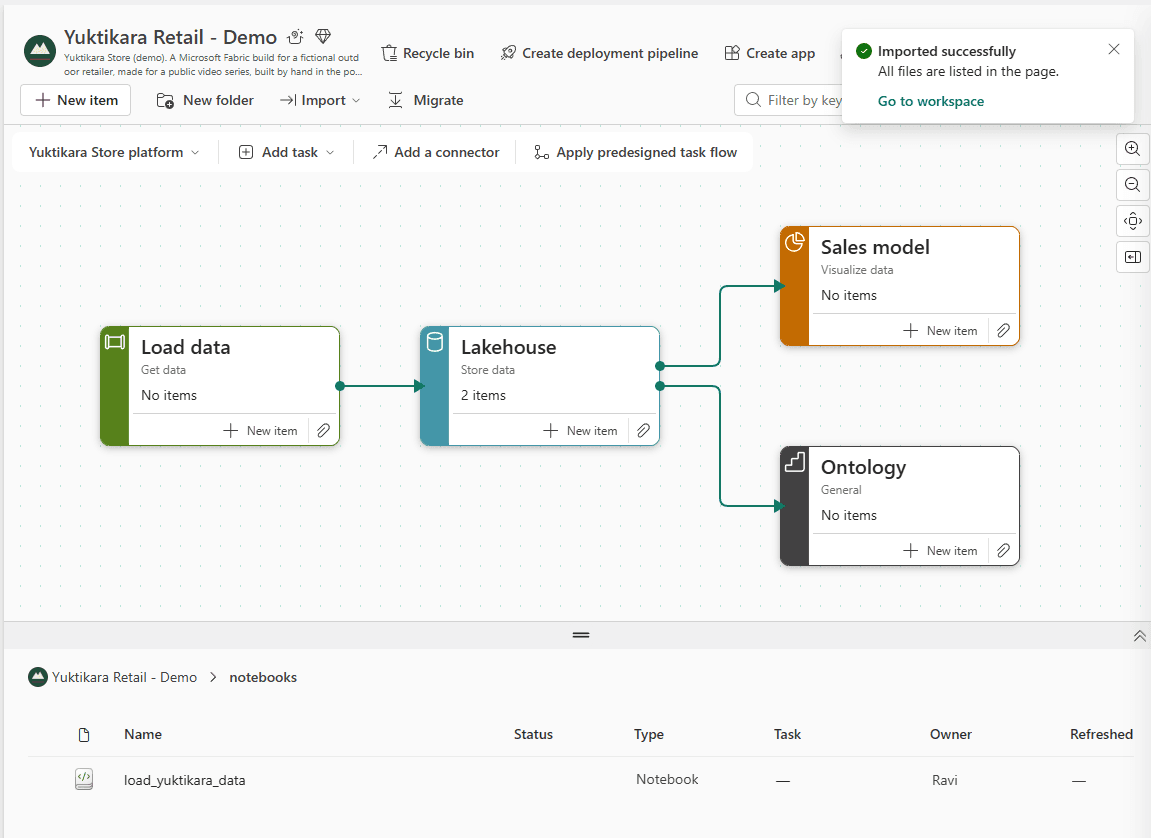The height and width of the screenshot is (838, 1151).
Task: Open the load_yuktikara_data notebook
Action: tap(184, 780)
